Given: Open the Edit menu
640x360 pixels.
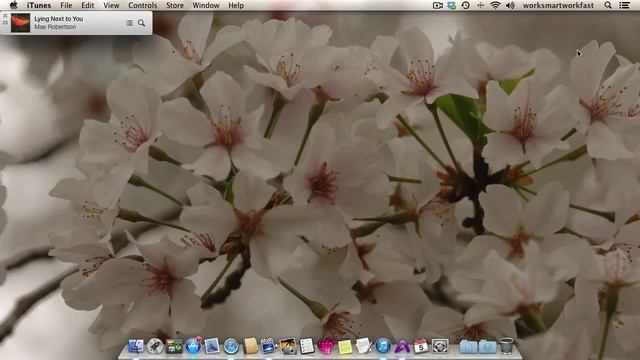Looking at the screenshot, I should [x=87, y=5].
